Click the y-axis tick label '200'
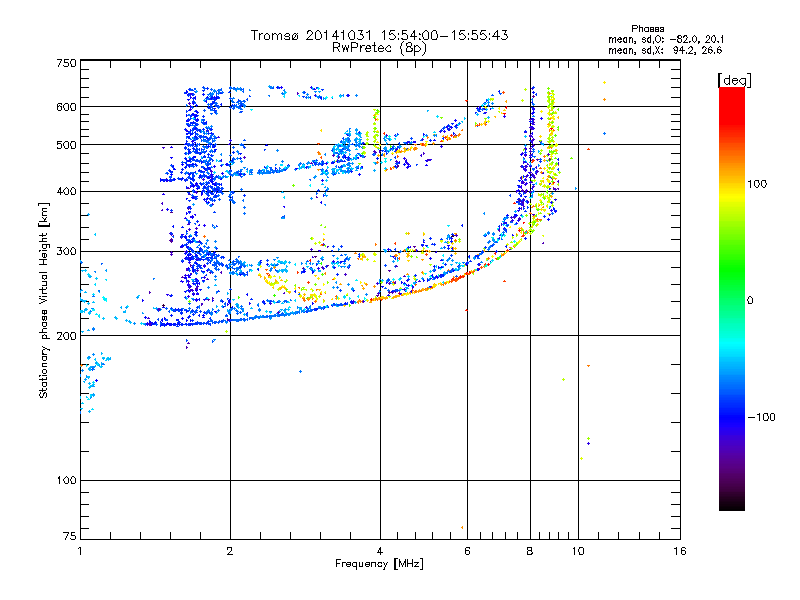Viewport: 800px width, 600px height. click(x=66, y=336)
